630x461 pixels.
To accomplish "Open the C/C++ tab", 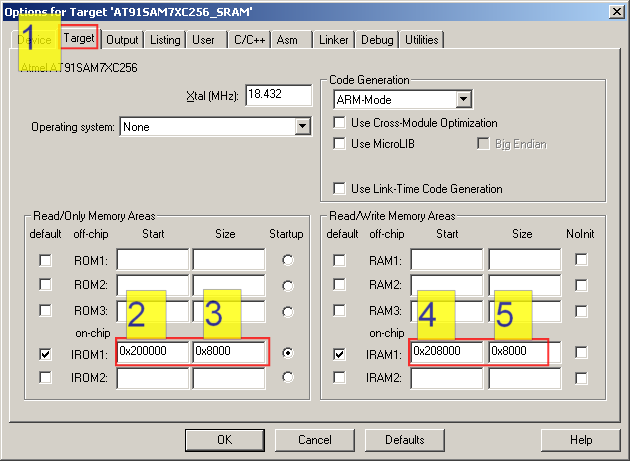I will click(x=250, y=40).
